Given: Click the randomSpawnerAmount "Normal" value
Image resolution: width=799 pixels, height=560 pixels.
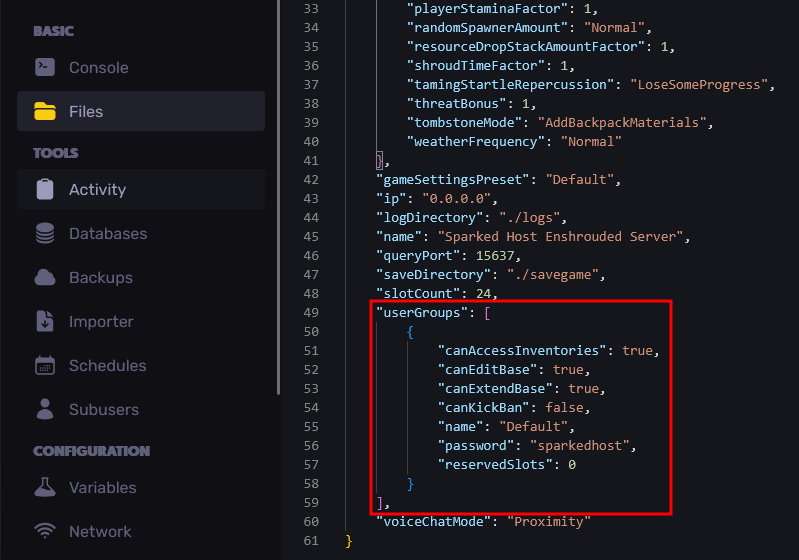Looking at the screenshot, I should pos(614,27).
